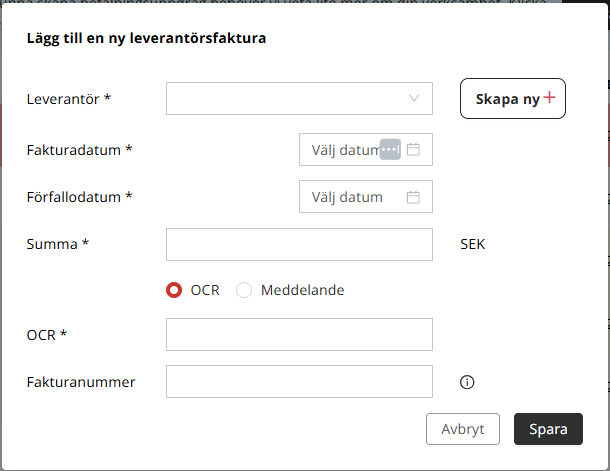Viewport: 610px width, 471px height.
Task: Save invoice with the Spara button
Action: [548, 429]
